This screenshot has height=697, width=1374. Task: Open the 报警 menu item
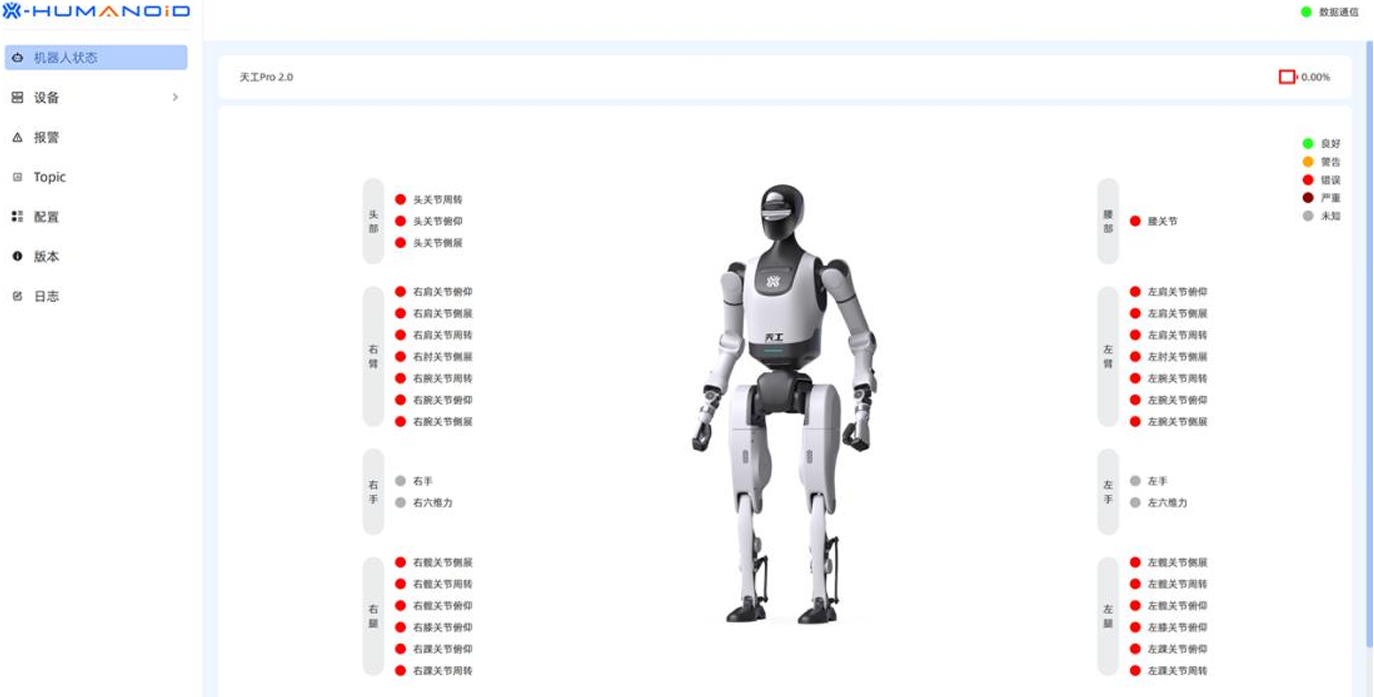coord(47,137)
